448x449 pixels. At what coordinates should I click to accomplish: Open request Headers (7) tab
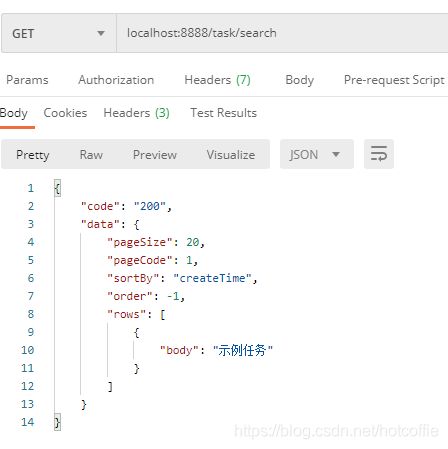tap(217, 80)
